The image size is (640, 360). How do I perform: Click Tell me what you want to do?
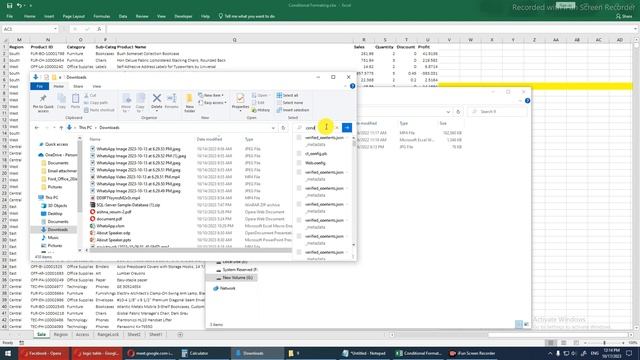click(x=247, y=16)
